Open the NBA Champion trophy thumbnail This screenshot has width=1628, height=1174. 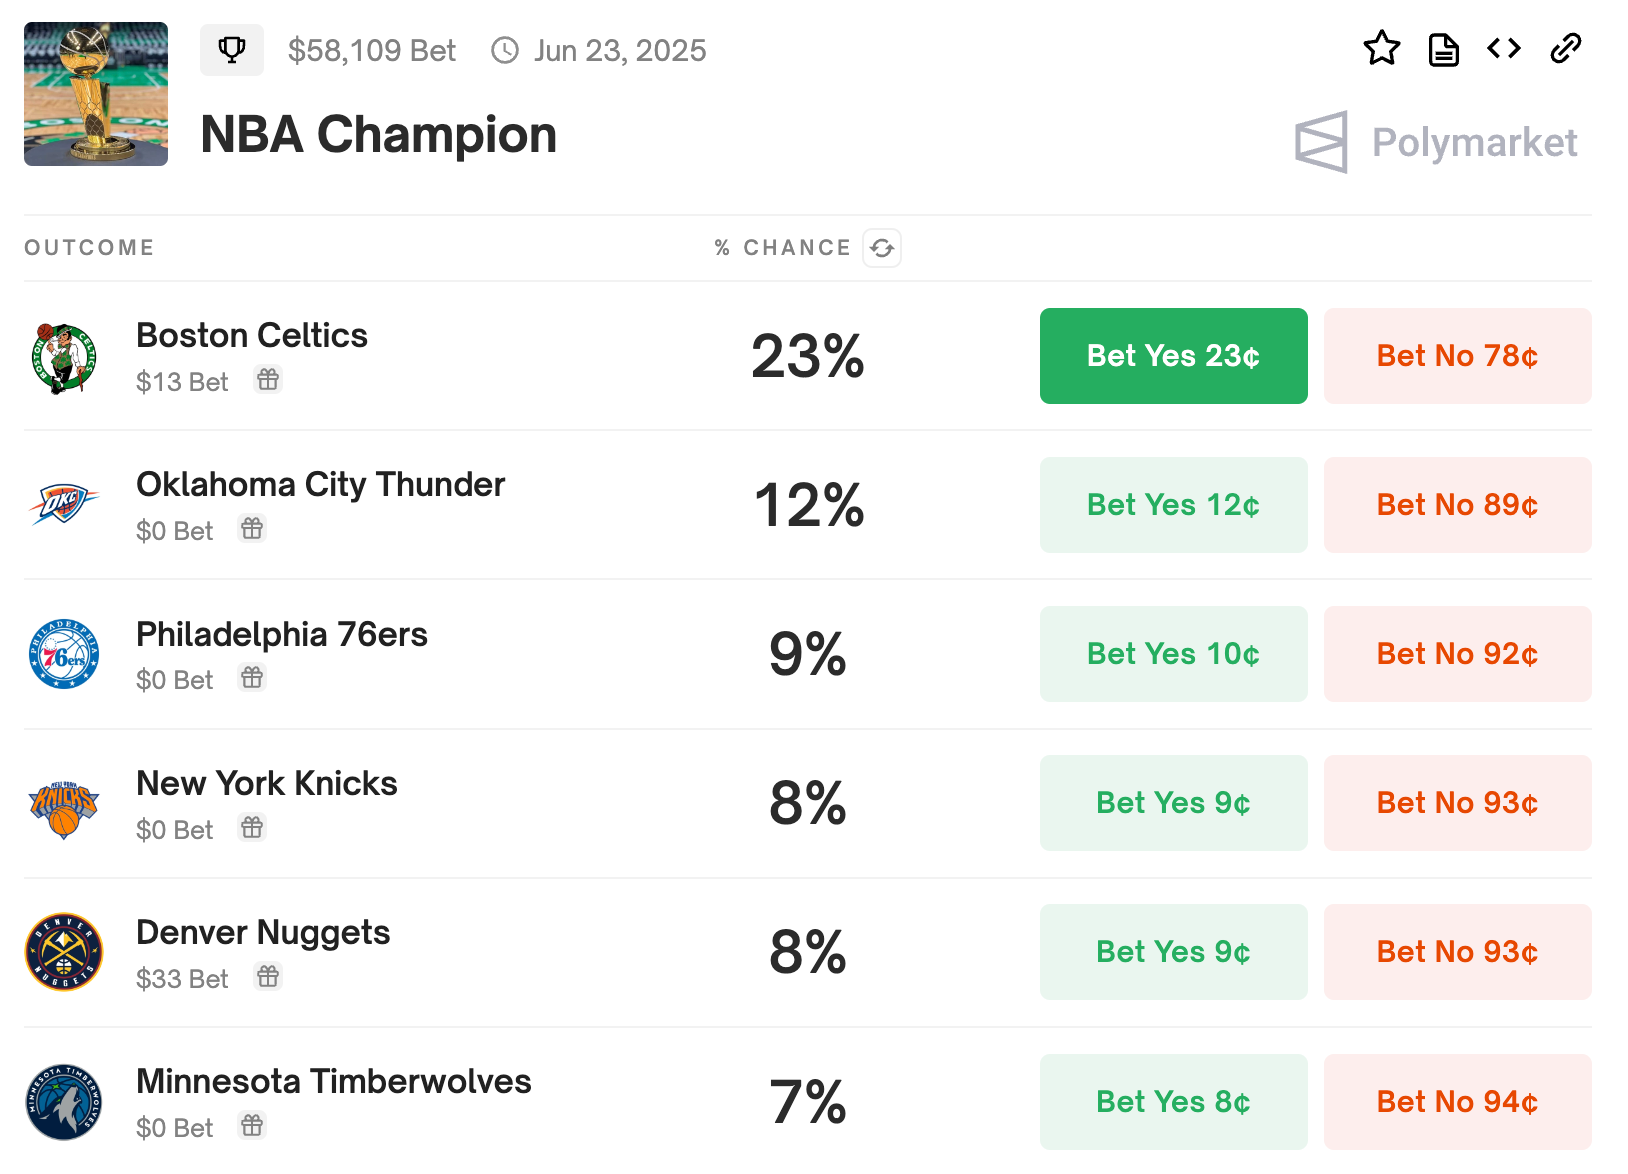tap(96, 94)
